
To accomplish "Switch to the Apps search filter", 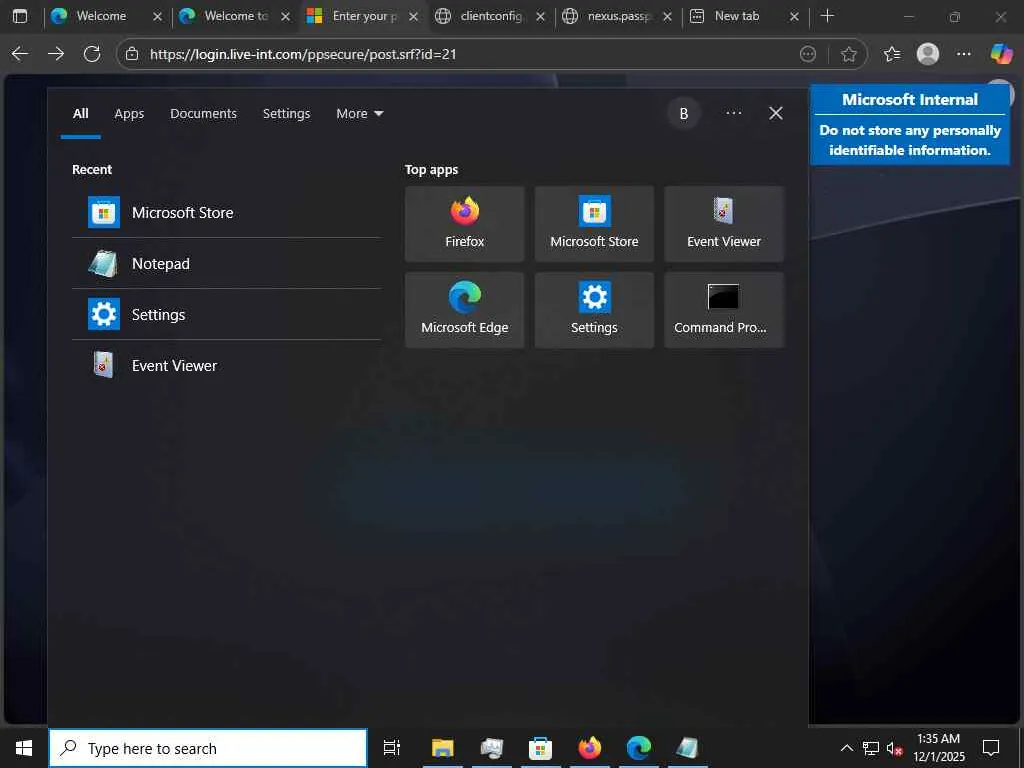I will 129,114.
